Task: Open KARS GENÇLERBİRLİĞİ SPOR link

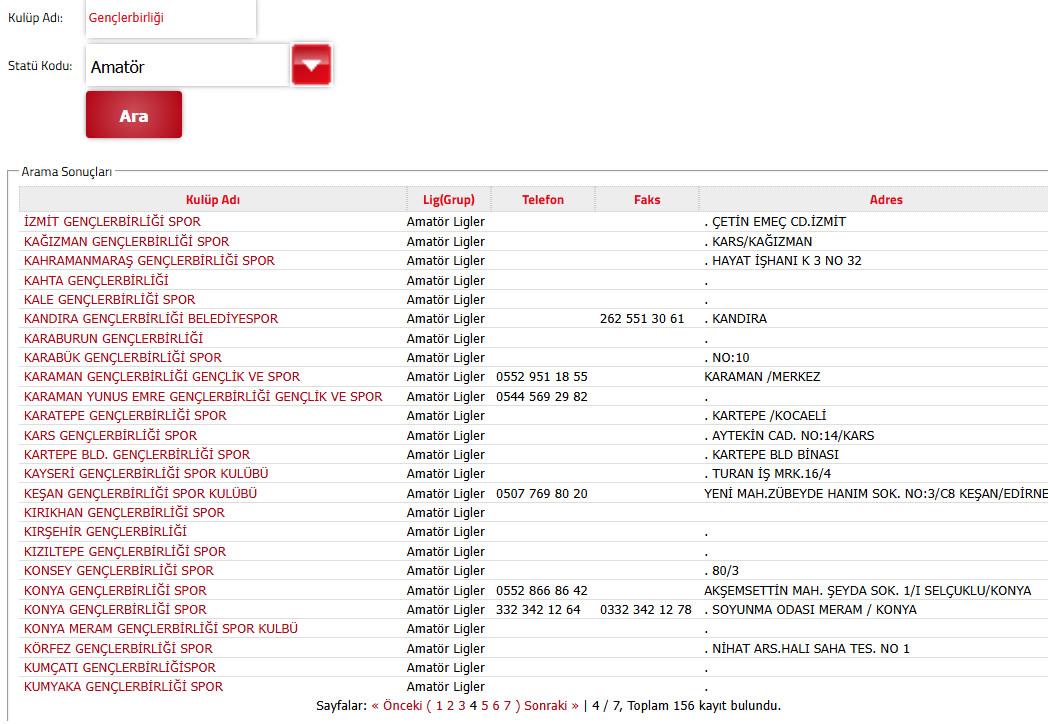Action: pyautogui.click(x=110, y=435)
